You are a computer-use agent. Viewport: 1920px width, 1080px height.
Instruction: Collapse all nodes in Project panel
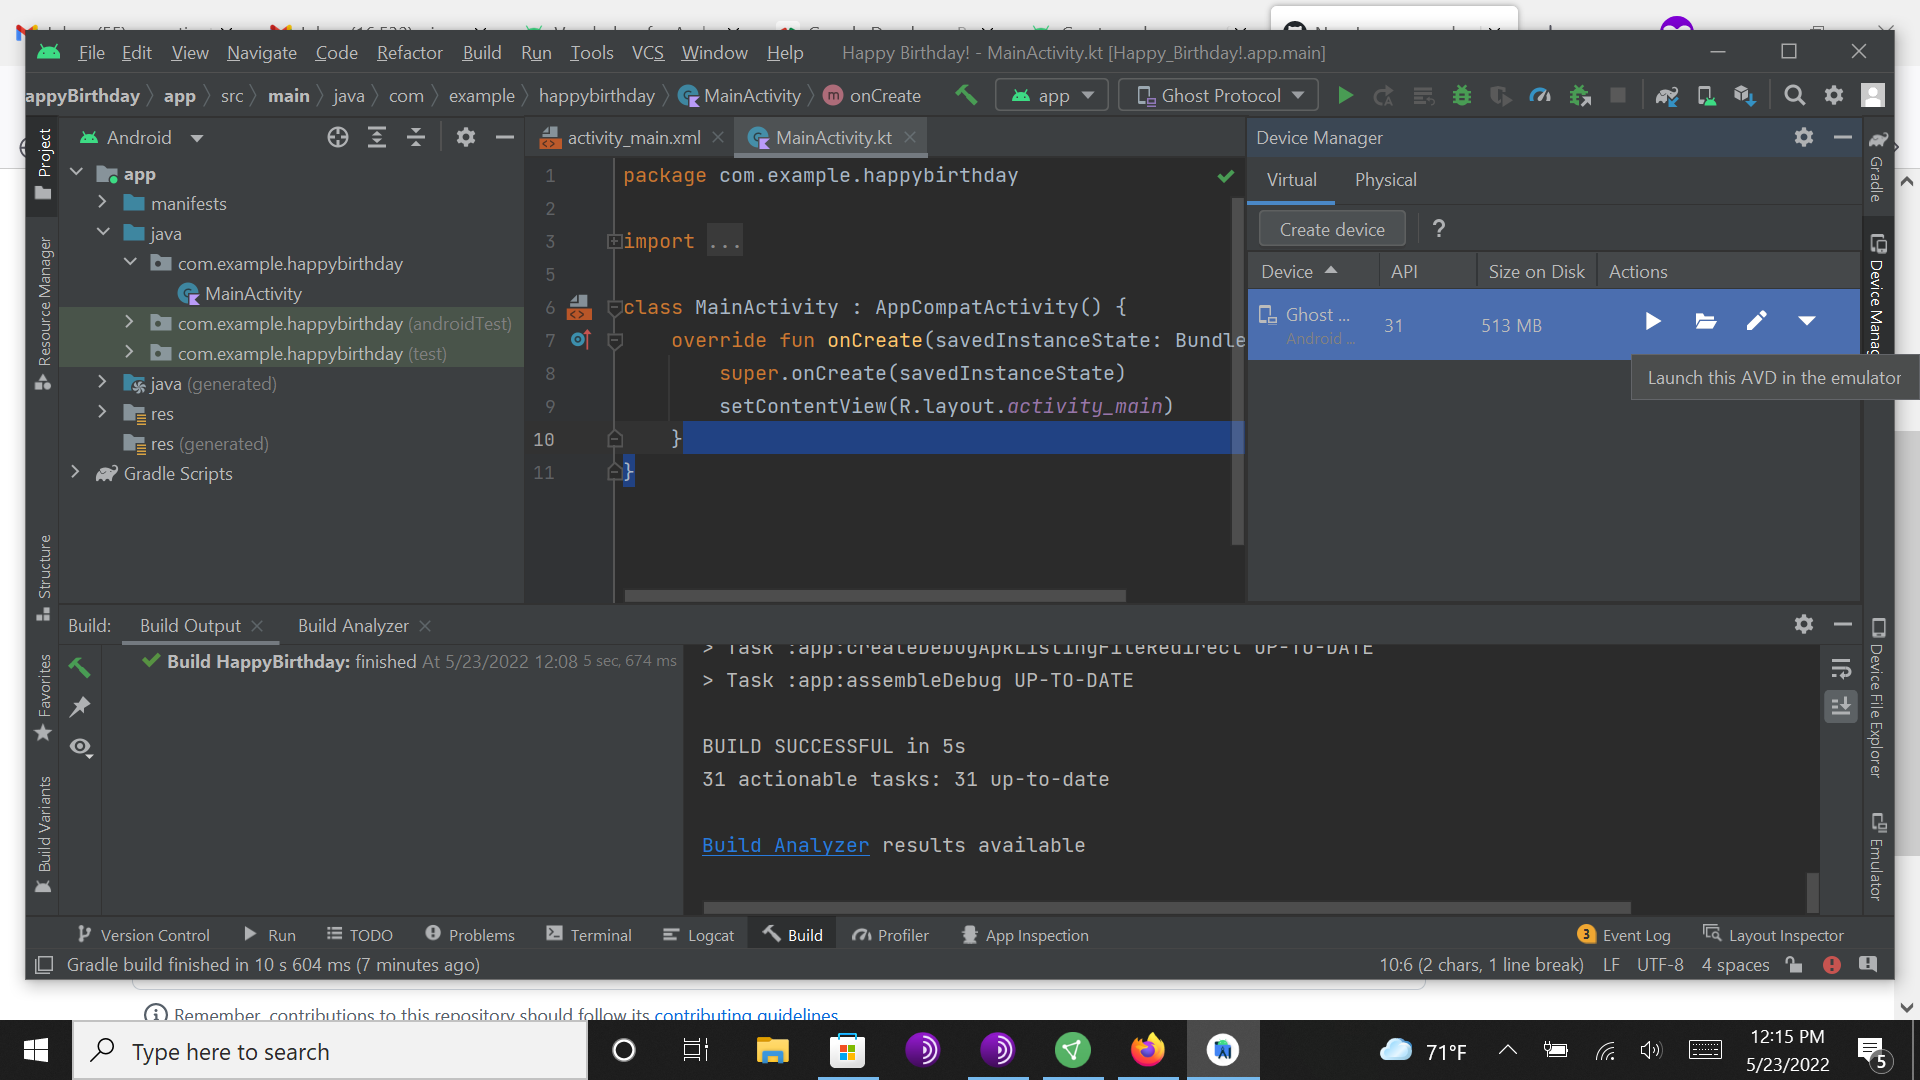point(416,137)
